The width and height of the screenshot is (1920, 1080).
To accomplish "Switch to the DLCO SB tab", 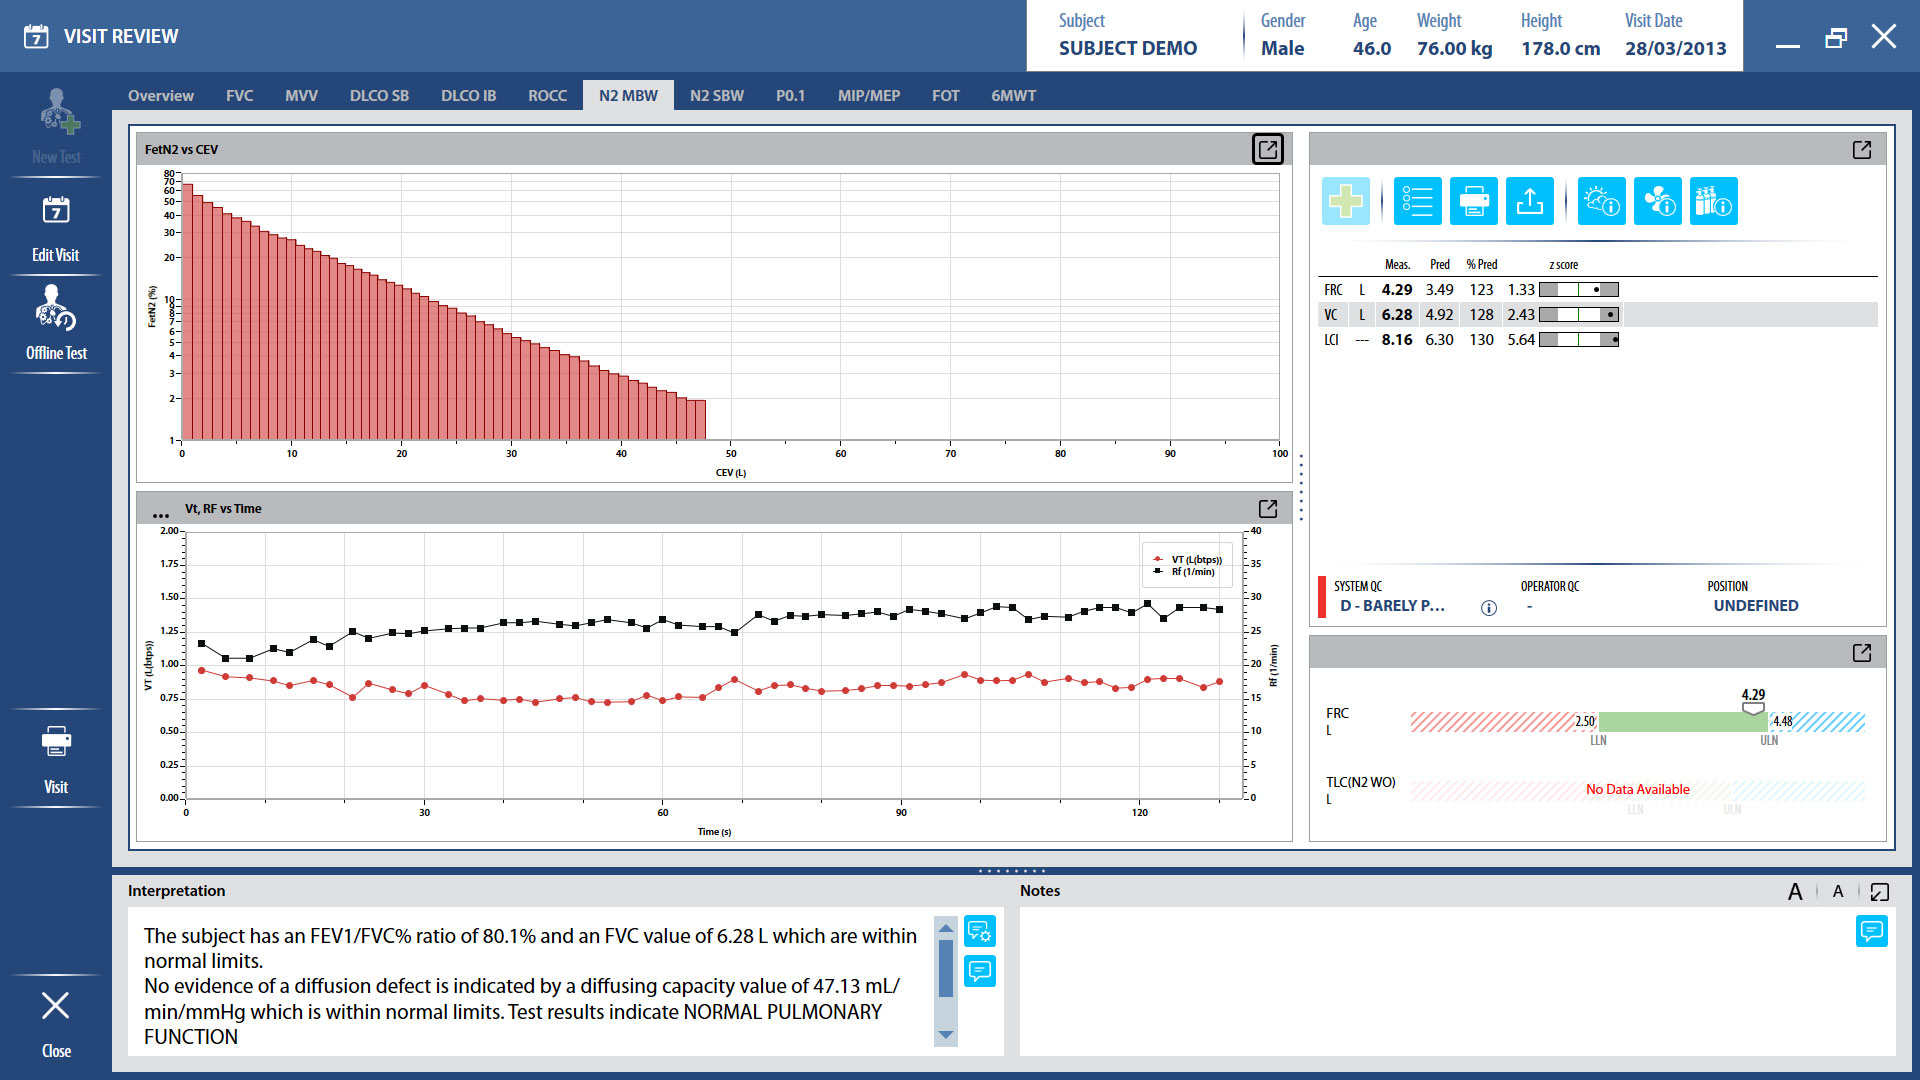I will tap(379, 96).
